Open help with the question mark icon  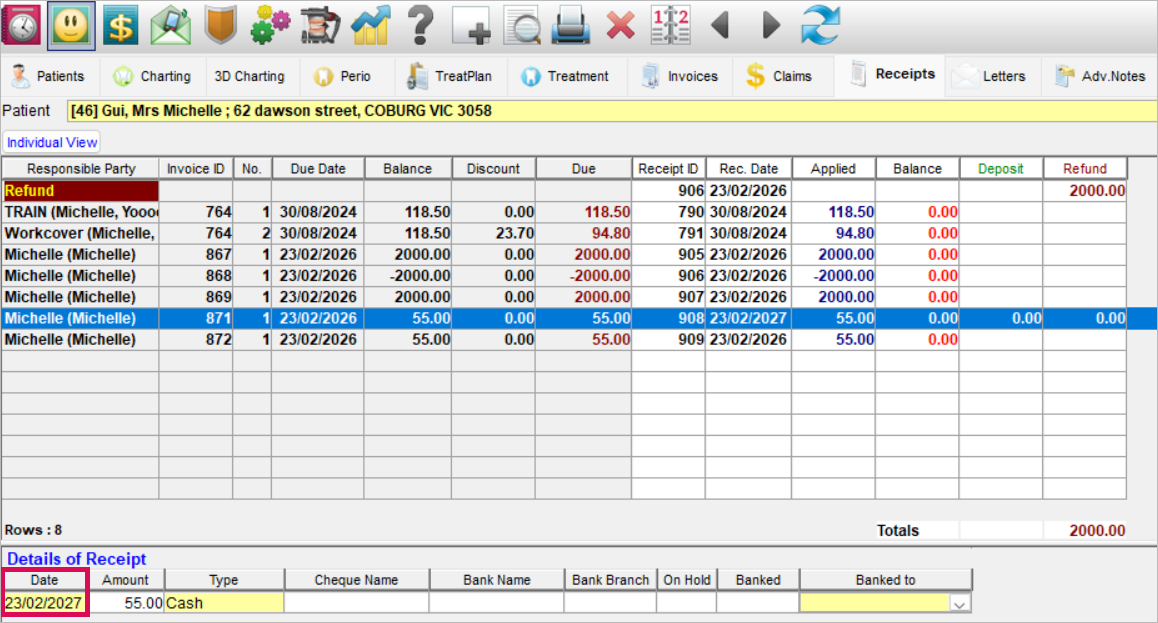421,25
